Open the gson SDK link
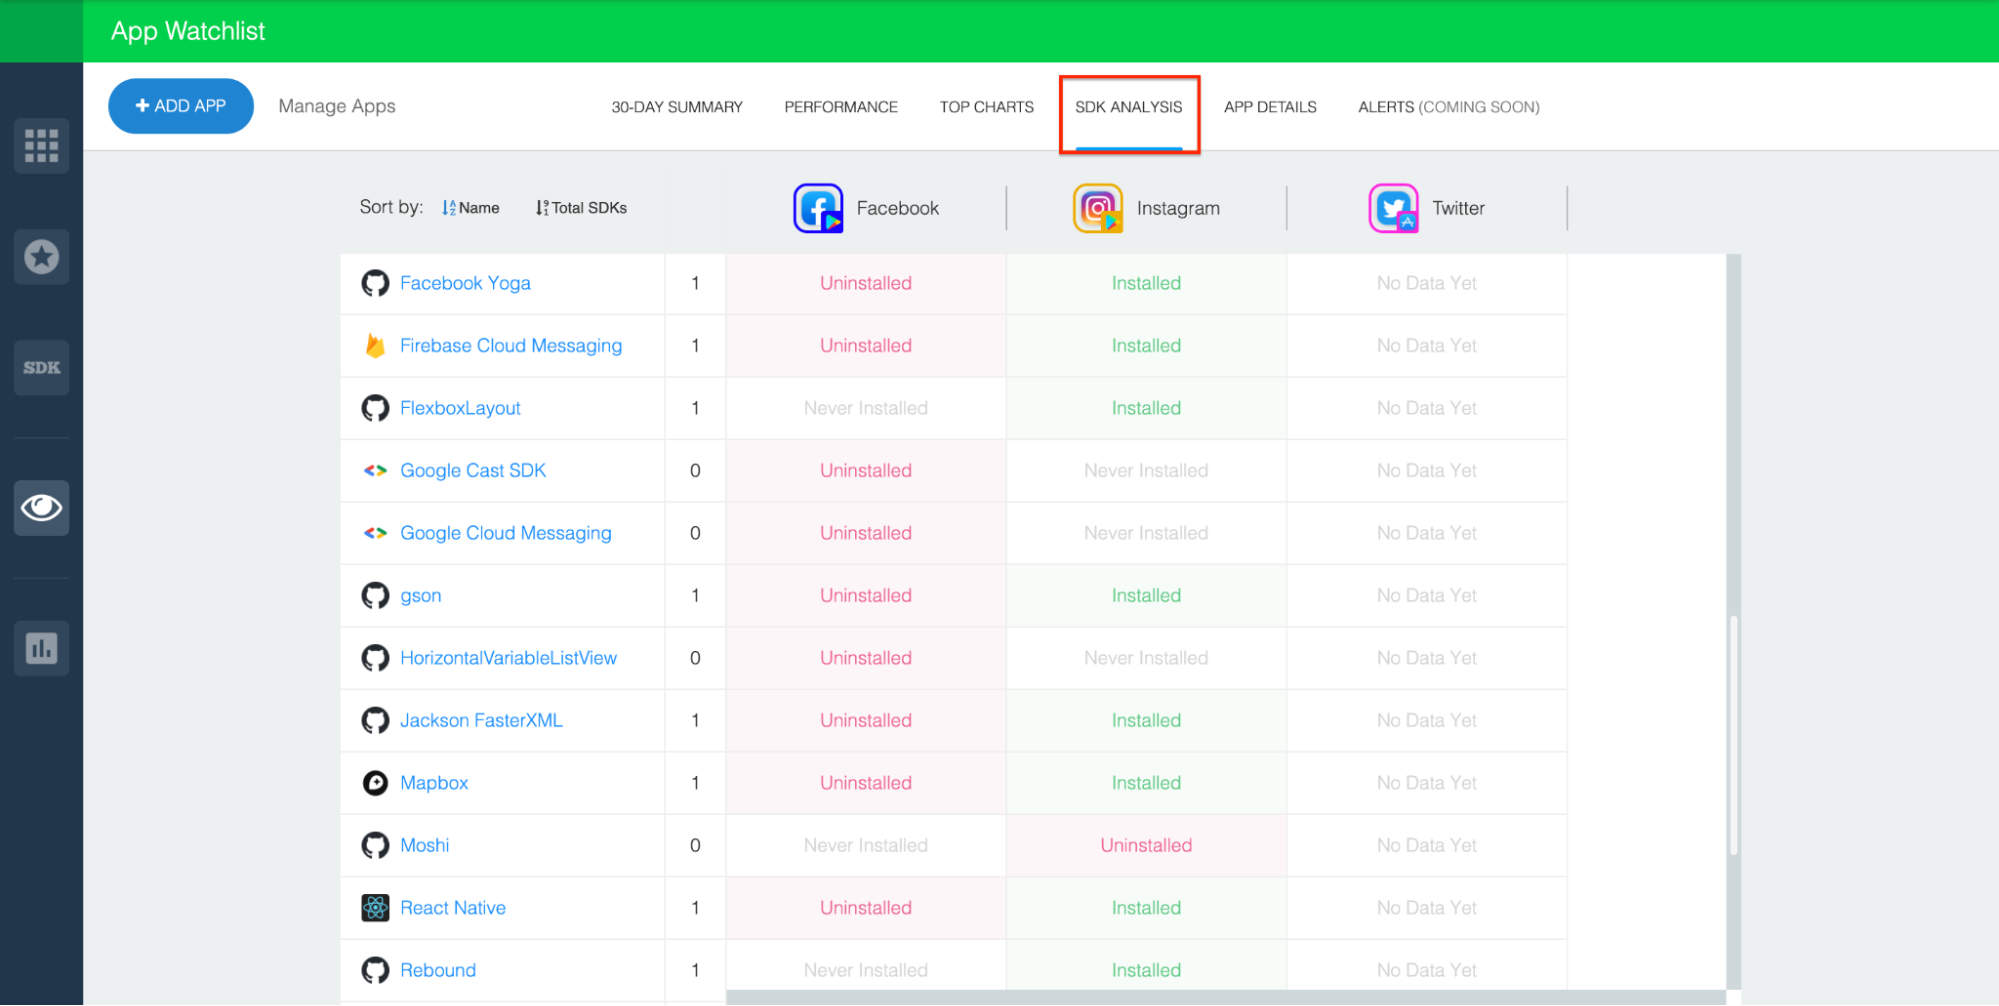Image resolution: width=1999 pixels, height=1006 pixels. (x=421, y=596)
